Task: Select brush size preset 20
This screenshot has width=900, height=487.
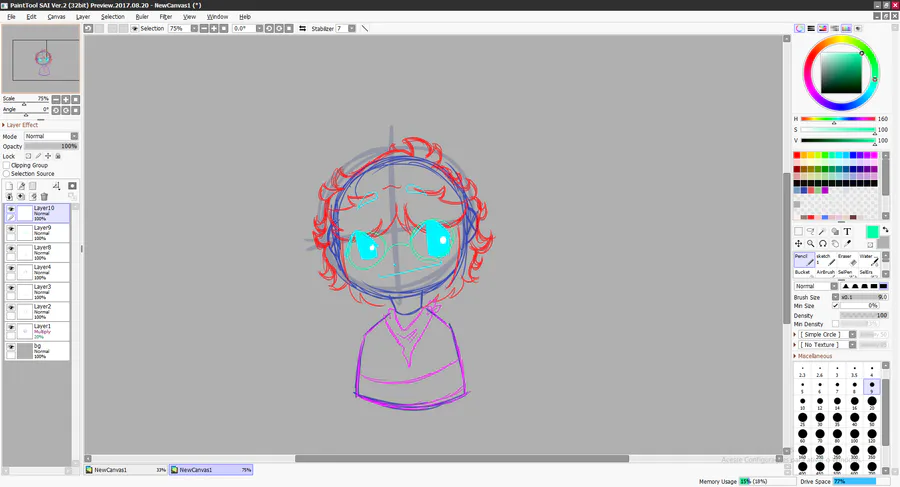Action: point(872,401)
